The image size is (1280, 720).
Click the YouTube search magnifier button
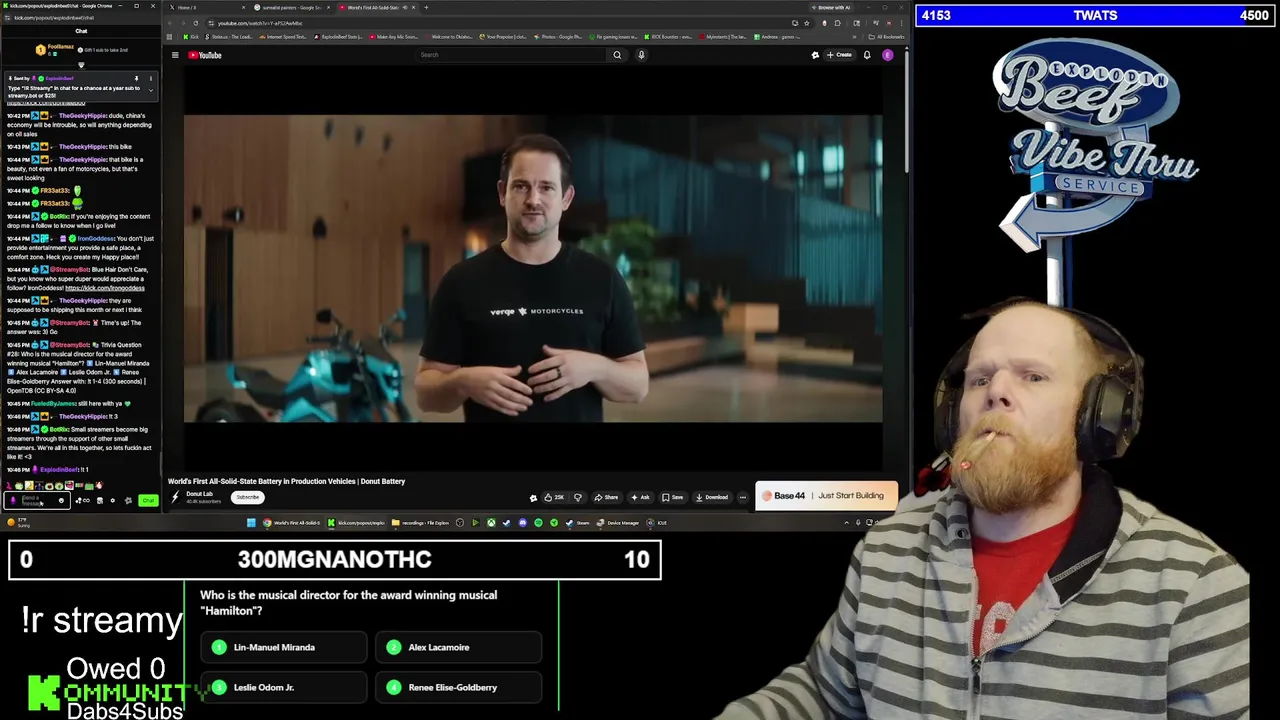tap(617, 55)
